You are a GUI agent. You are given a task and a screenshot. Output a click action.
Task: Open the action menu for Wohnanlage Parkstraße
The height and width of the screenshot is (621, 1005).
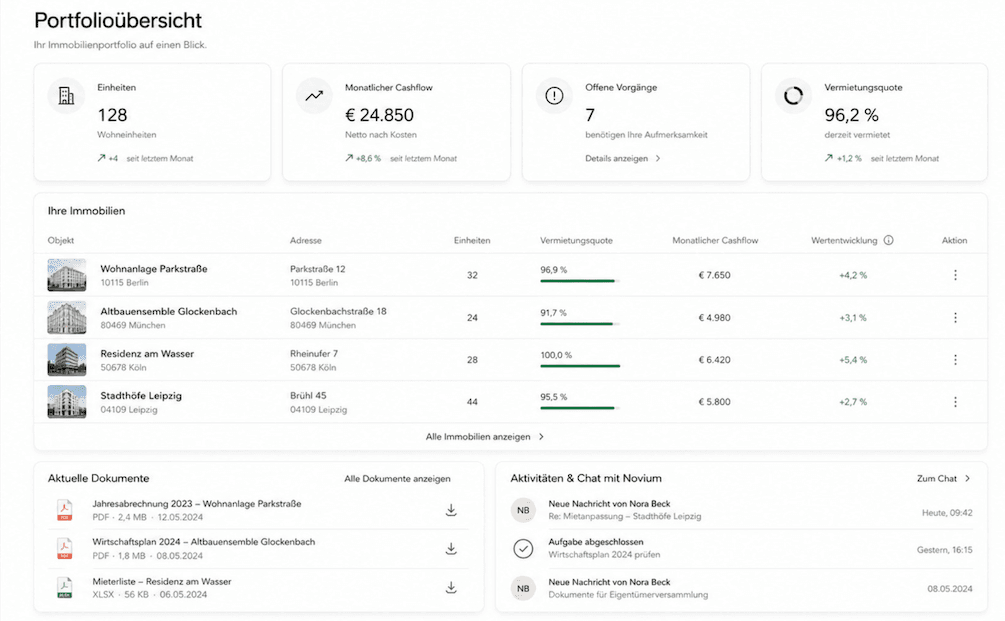955,275
